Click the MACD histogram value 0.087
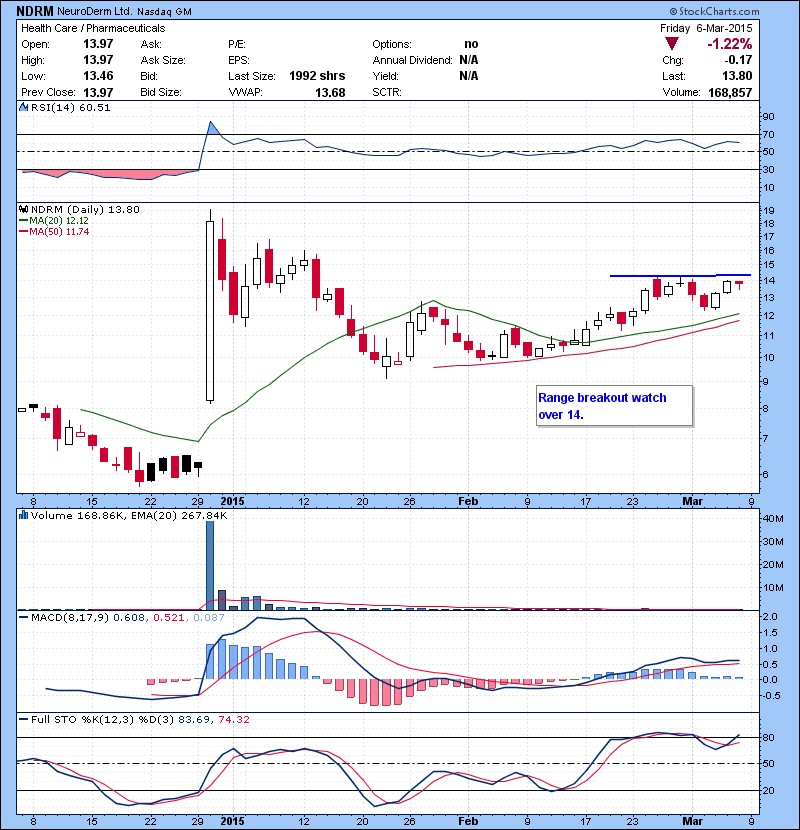The width and height of the screenshot is (800, 830). coord(209,617)
